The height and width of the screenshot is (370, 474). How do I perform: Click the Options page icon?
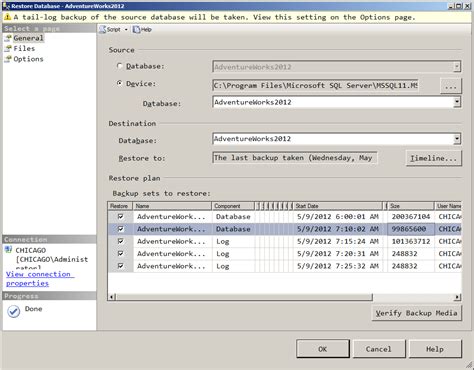click(x=8, y=59)
